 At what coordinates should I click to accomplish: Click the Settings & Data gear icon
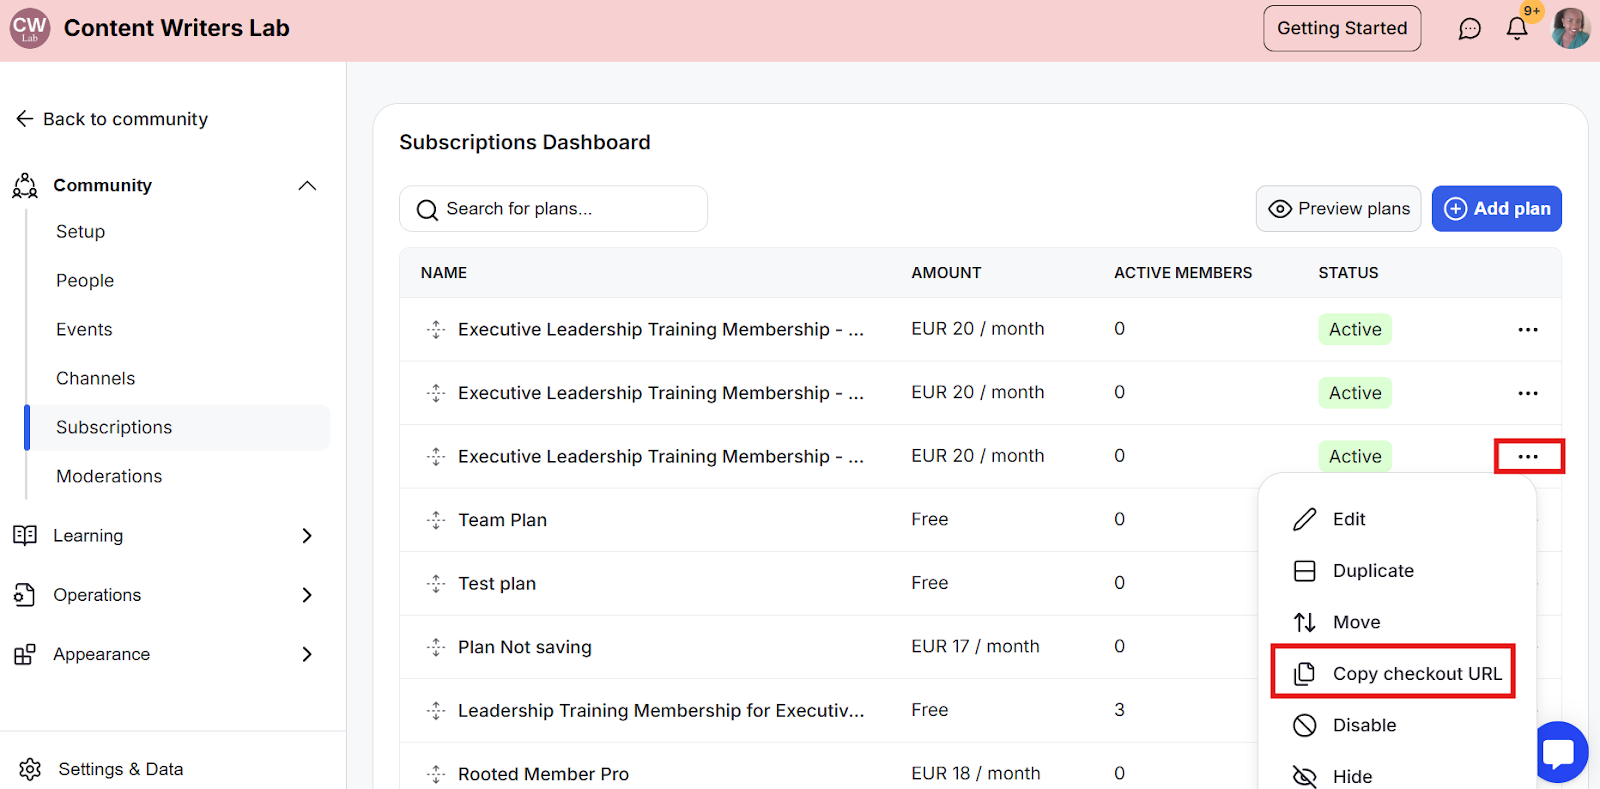30,769
